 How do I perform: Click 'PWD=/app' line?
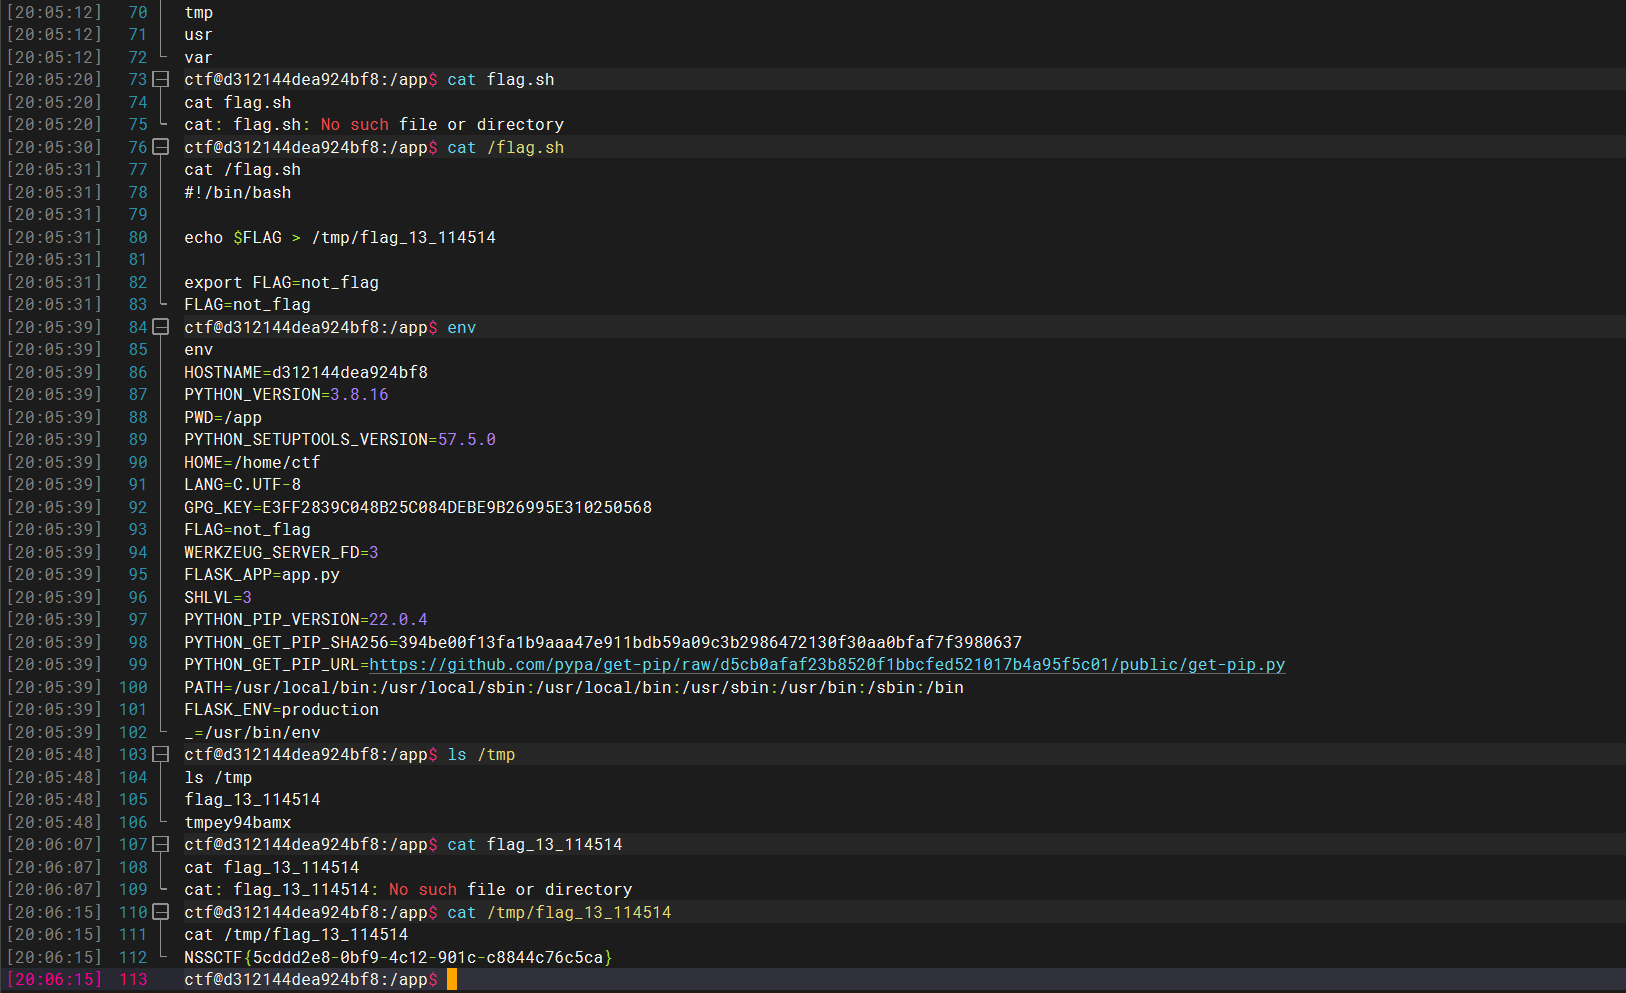pyautogui.click(x=223, y=417)
